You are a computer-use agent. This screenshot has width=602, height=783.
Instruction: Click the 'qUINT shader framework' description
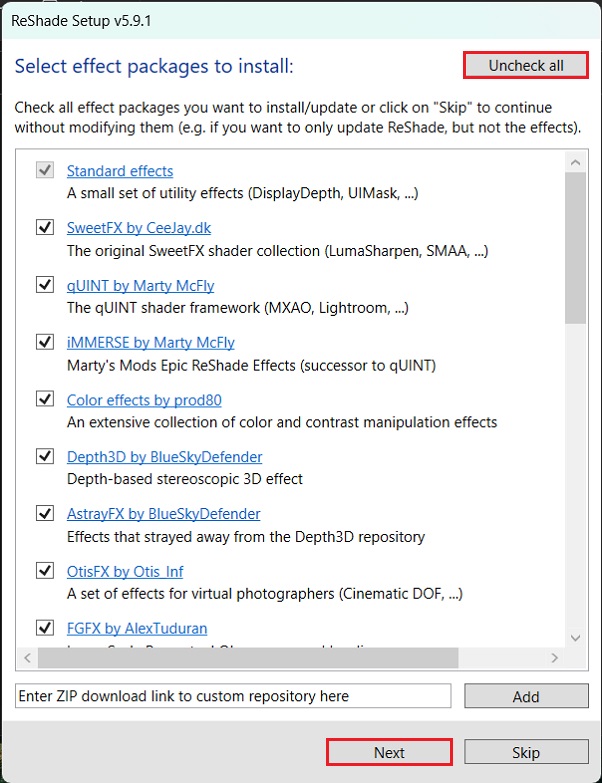238,308
